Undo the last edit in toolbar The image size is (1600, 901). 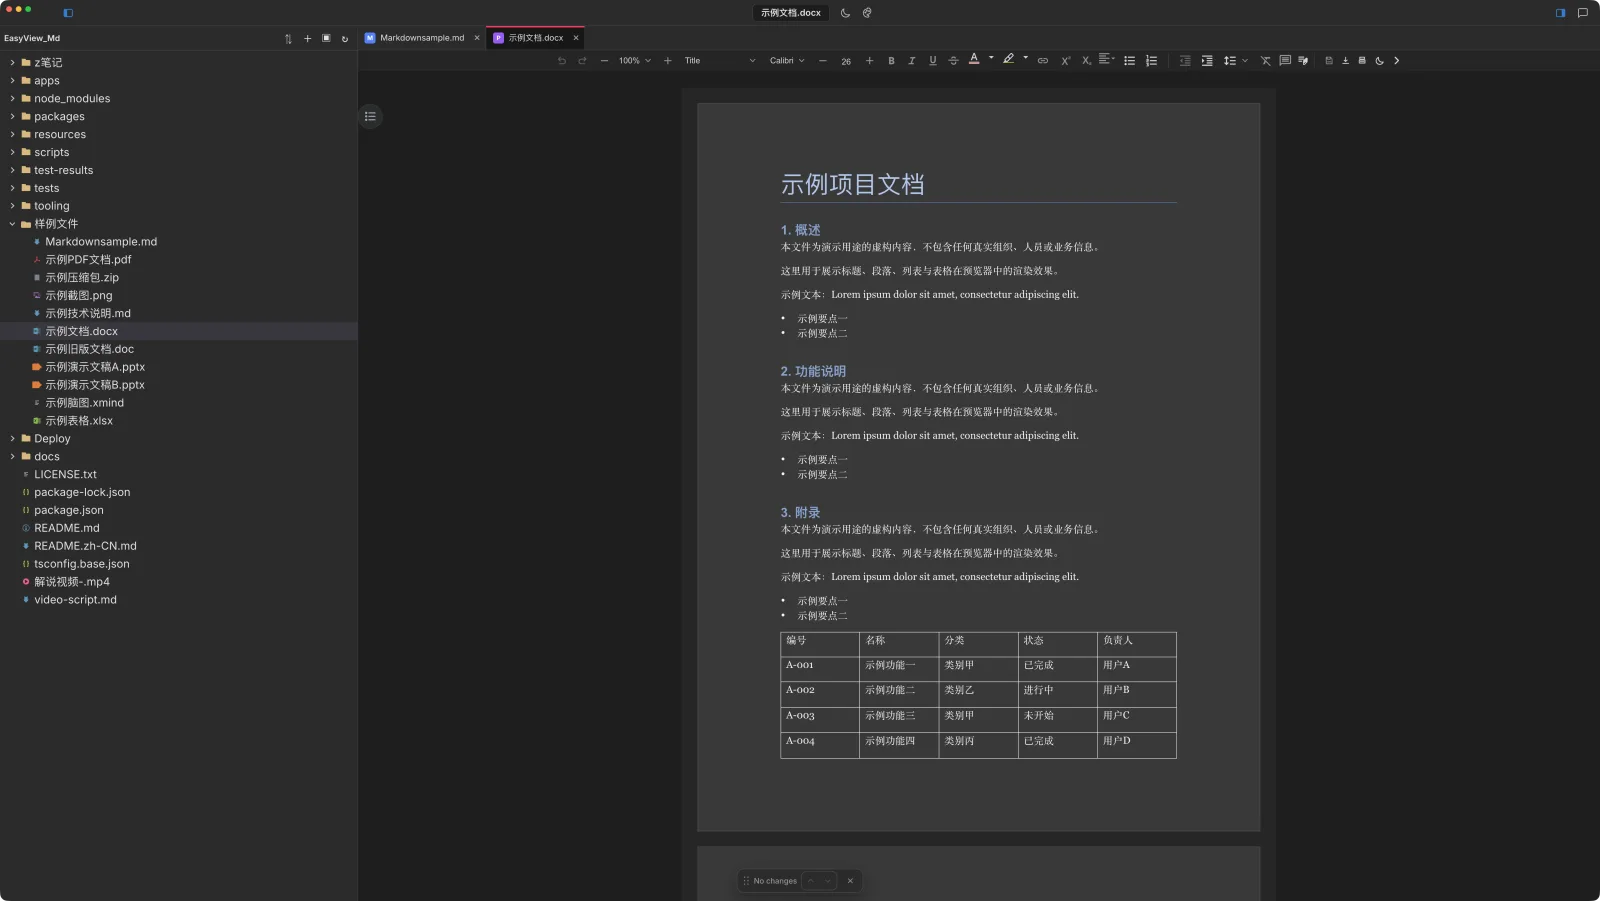562,61
